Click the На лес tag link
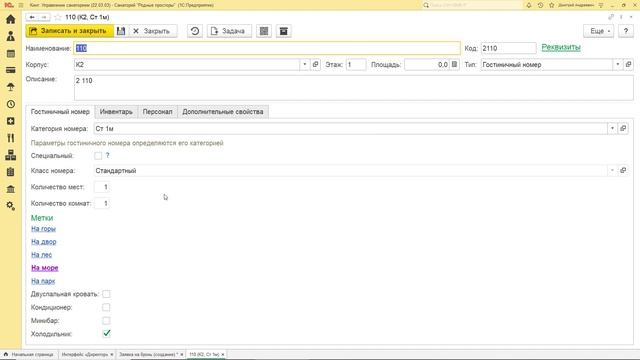640x360 pixels. [x=42, y=255]
